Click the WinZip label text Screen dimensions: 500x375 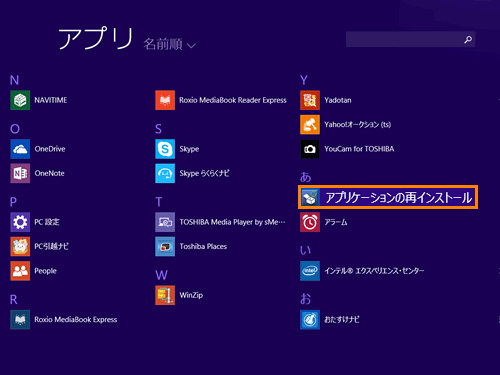[191, 295]
